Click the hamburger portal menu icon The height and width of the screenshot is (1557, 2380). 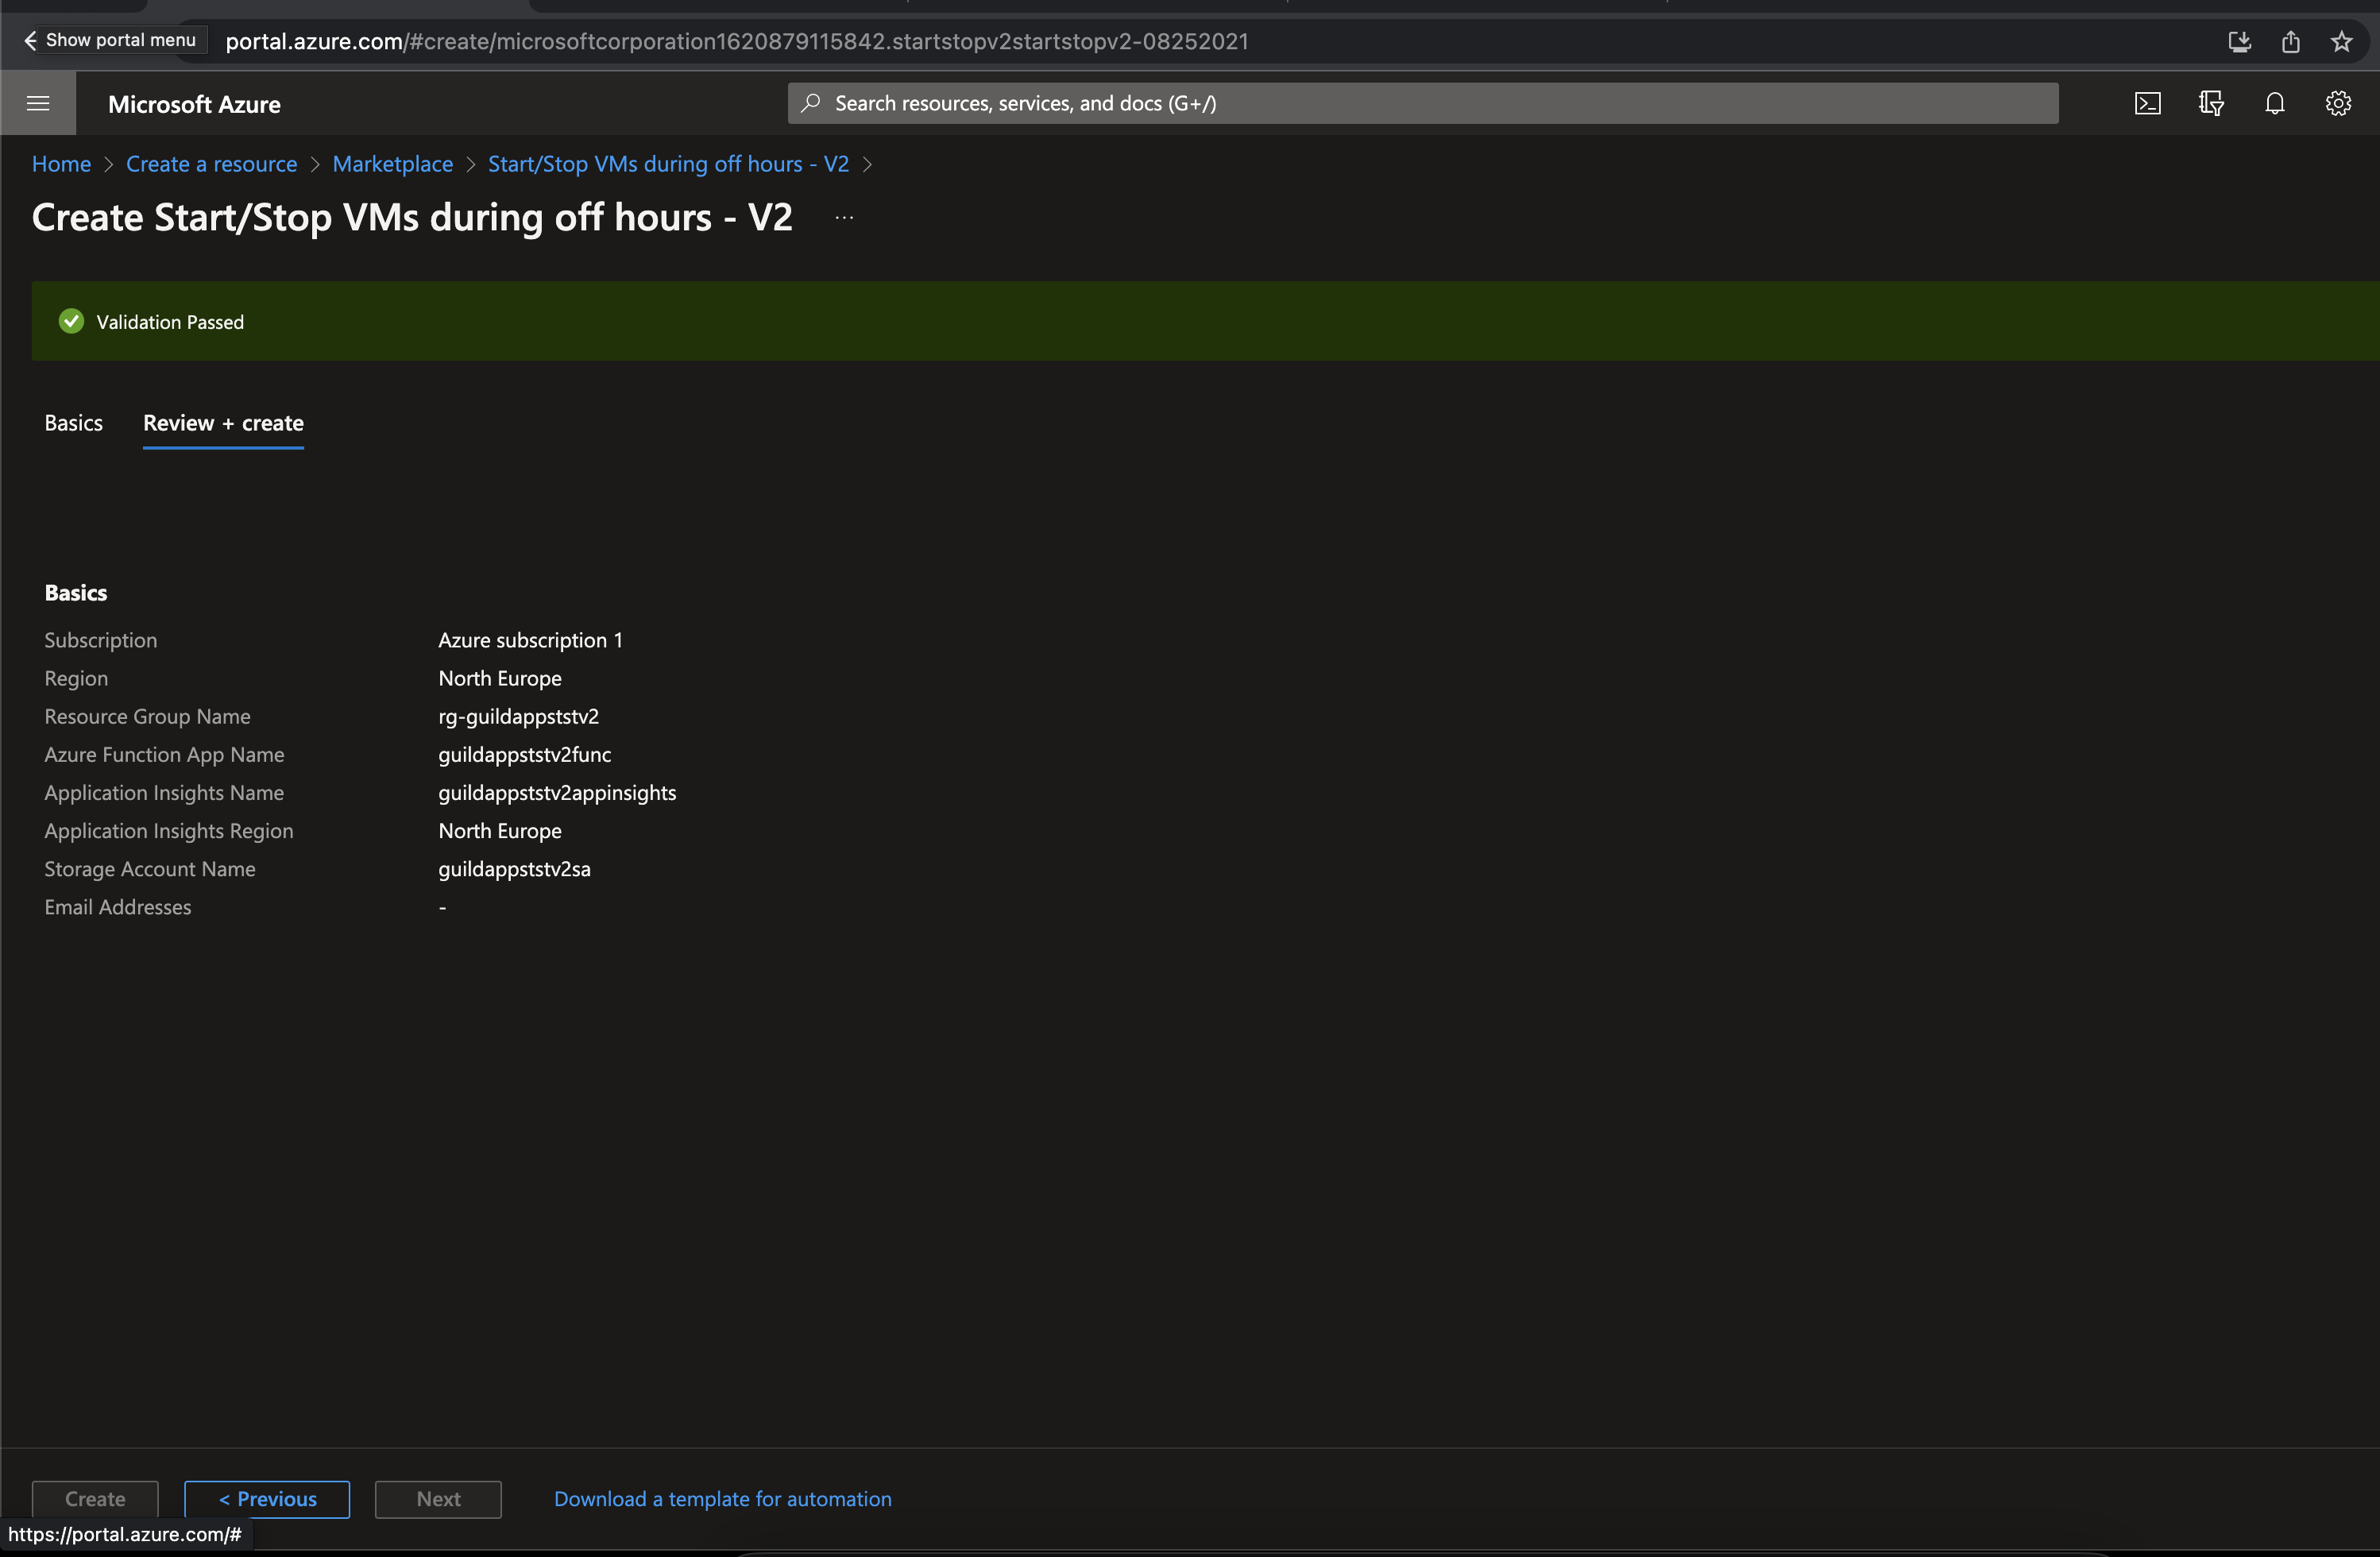click(38, 102)
